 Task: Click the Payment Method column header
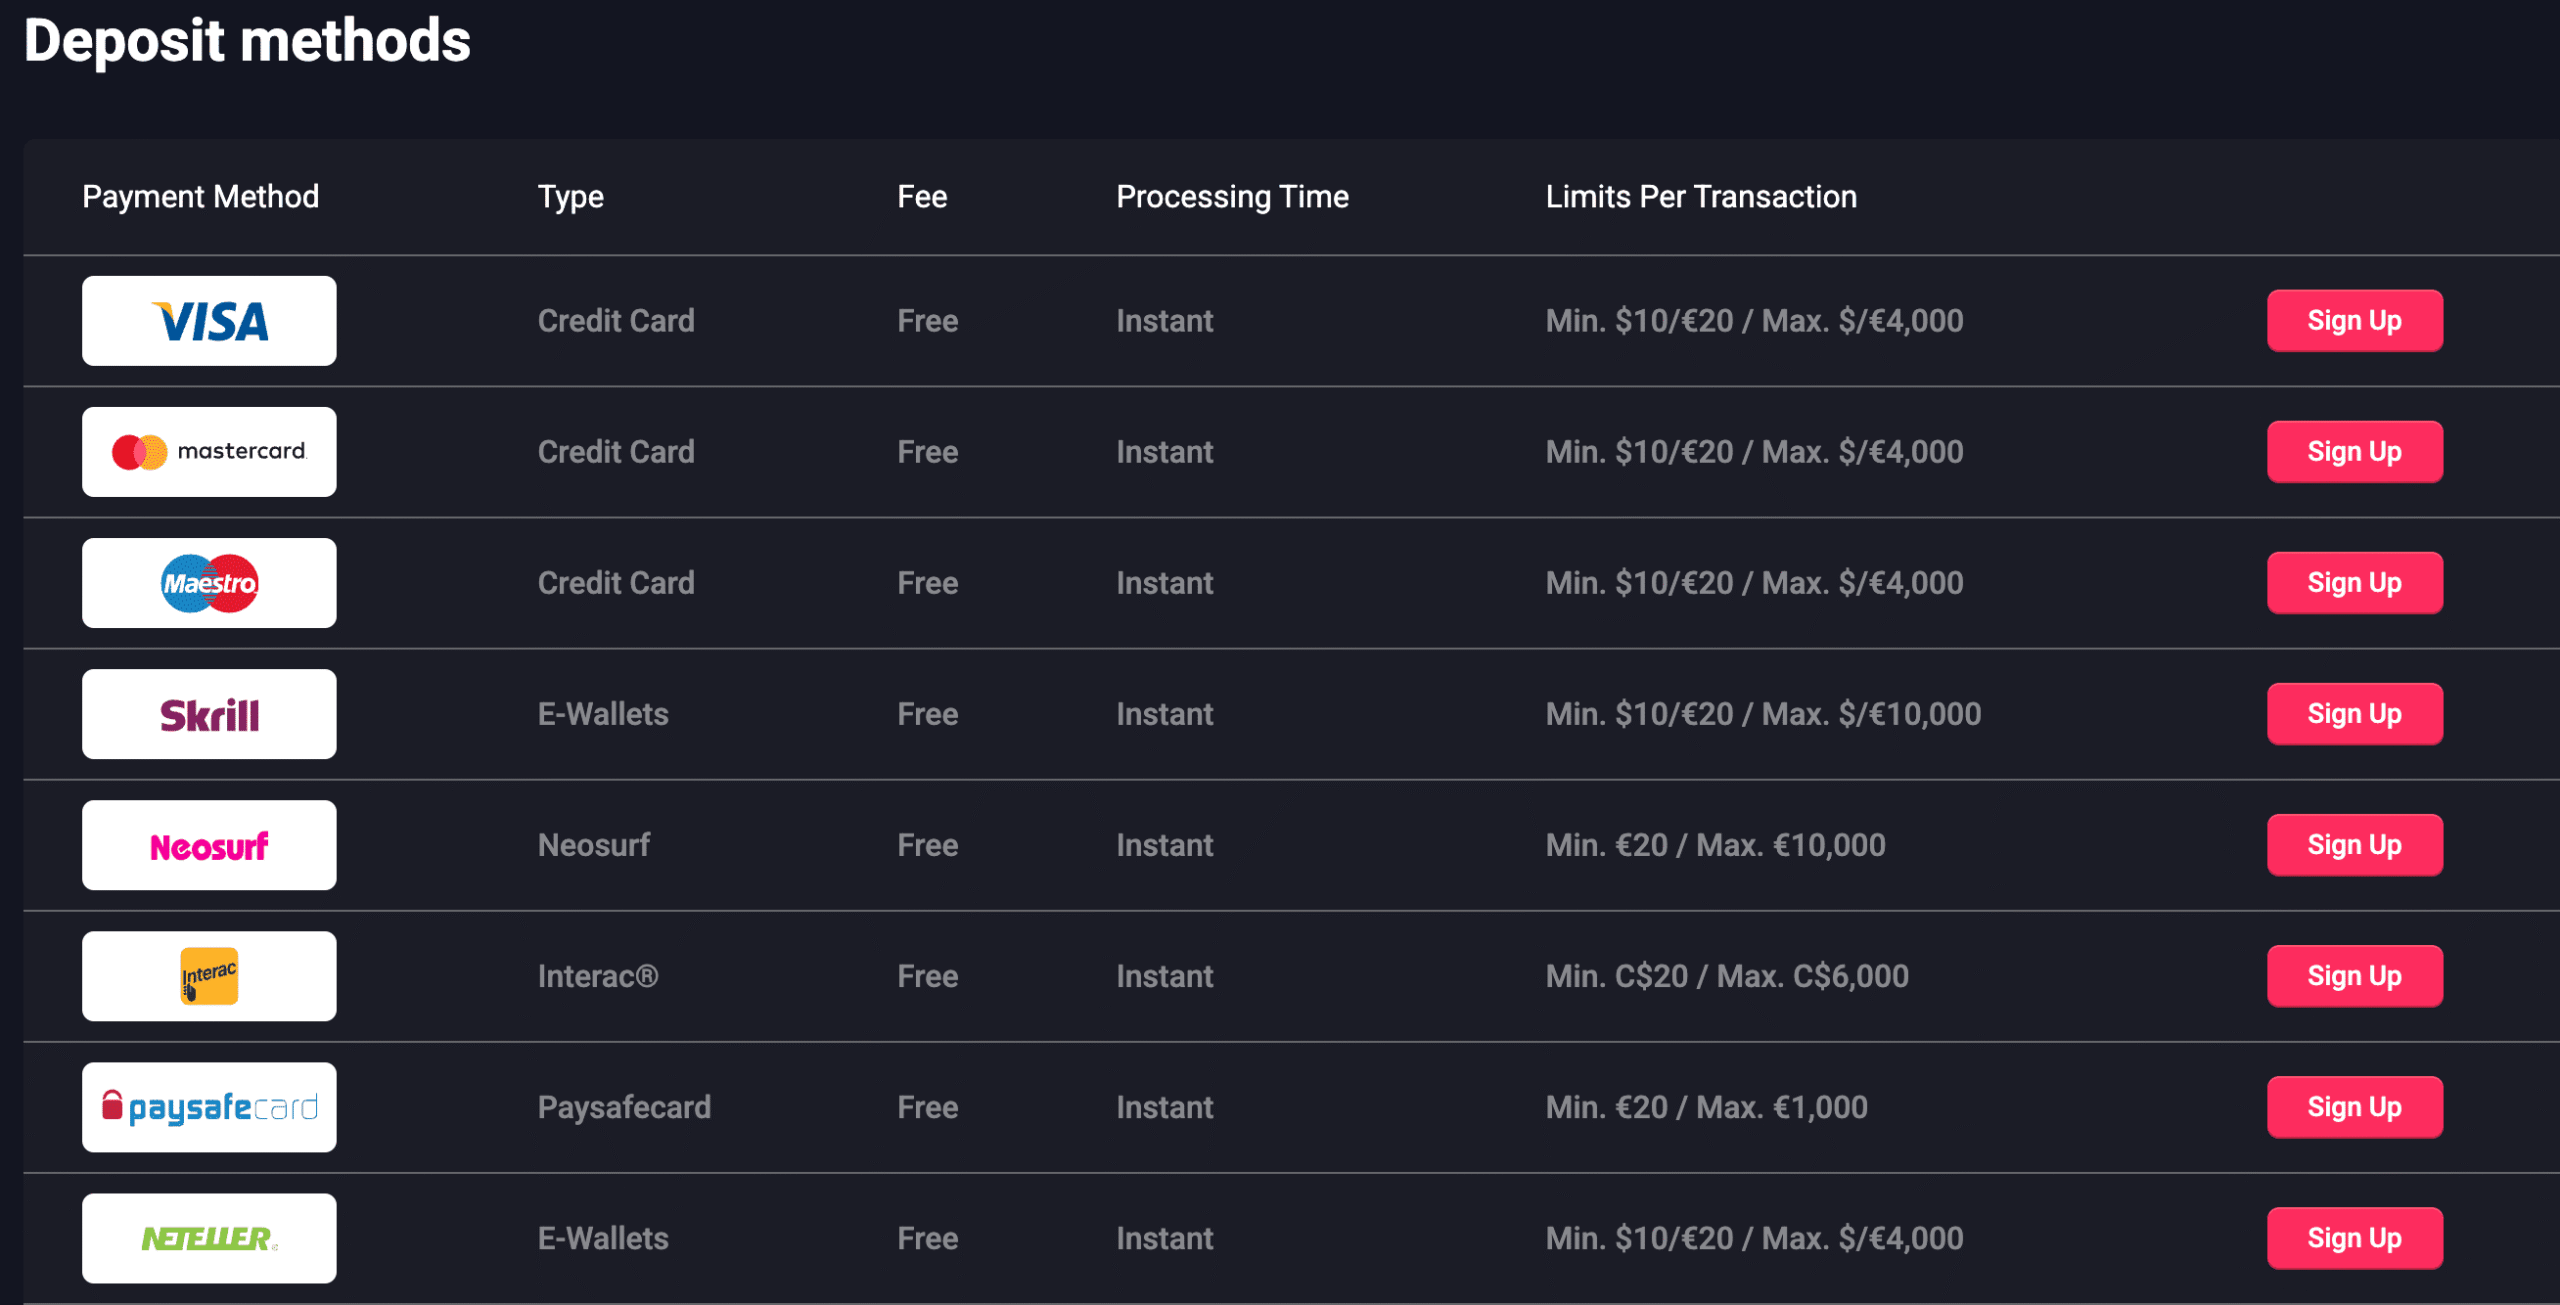(x=201, y=197)
